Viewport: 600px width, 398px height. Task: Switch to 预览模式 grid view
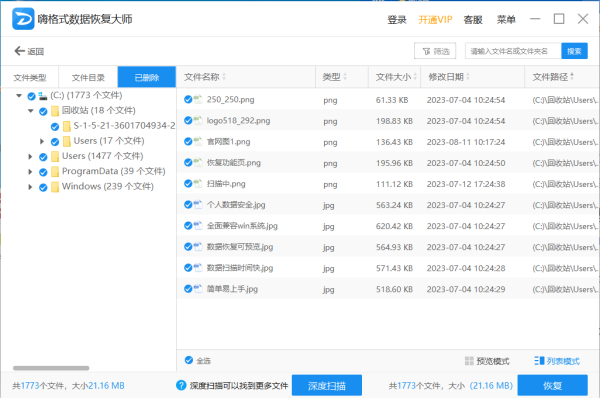pos(469,361)
